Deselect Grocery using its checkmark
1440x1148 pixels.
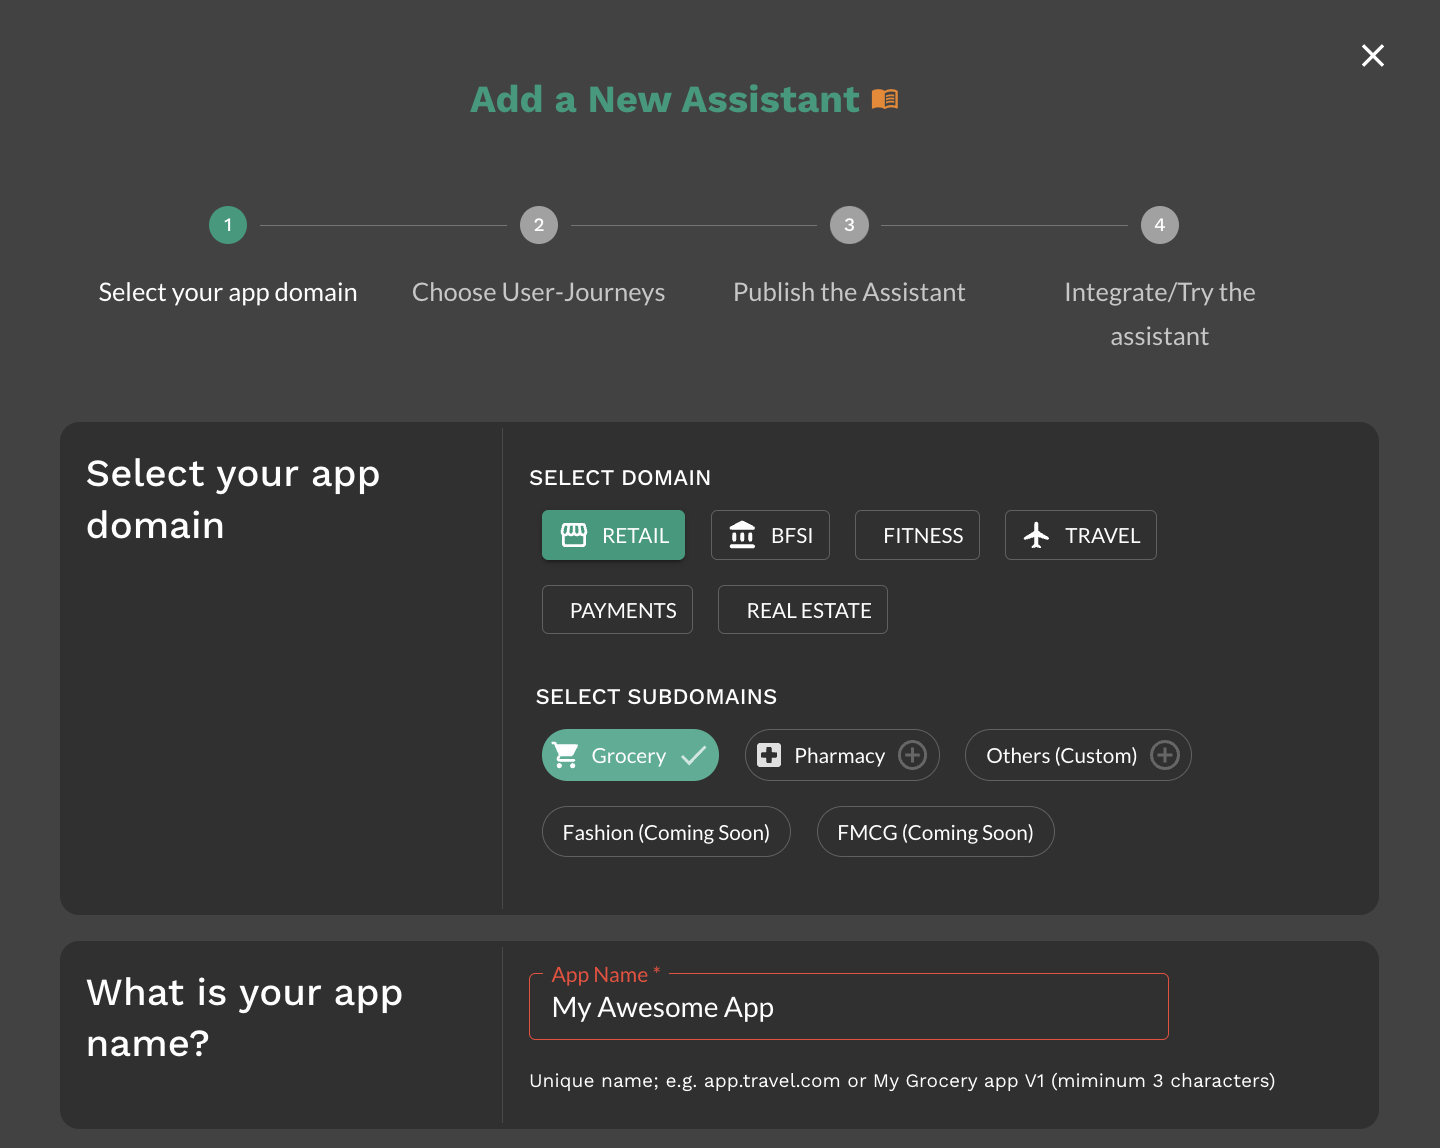(x=693, y=755)
